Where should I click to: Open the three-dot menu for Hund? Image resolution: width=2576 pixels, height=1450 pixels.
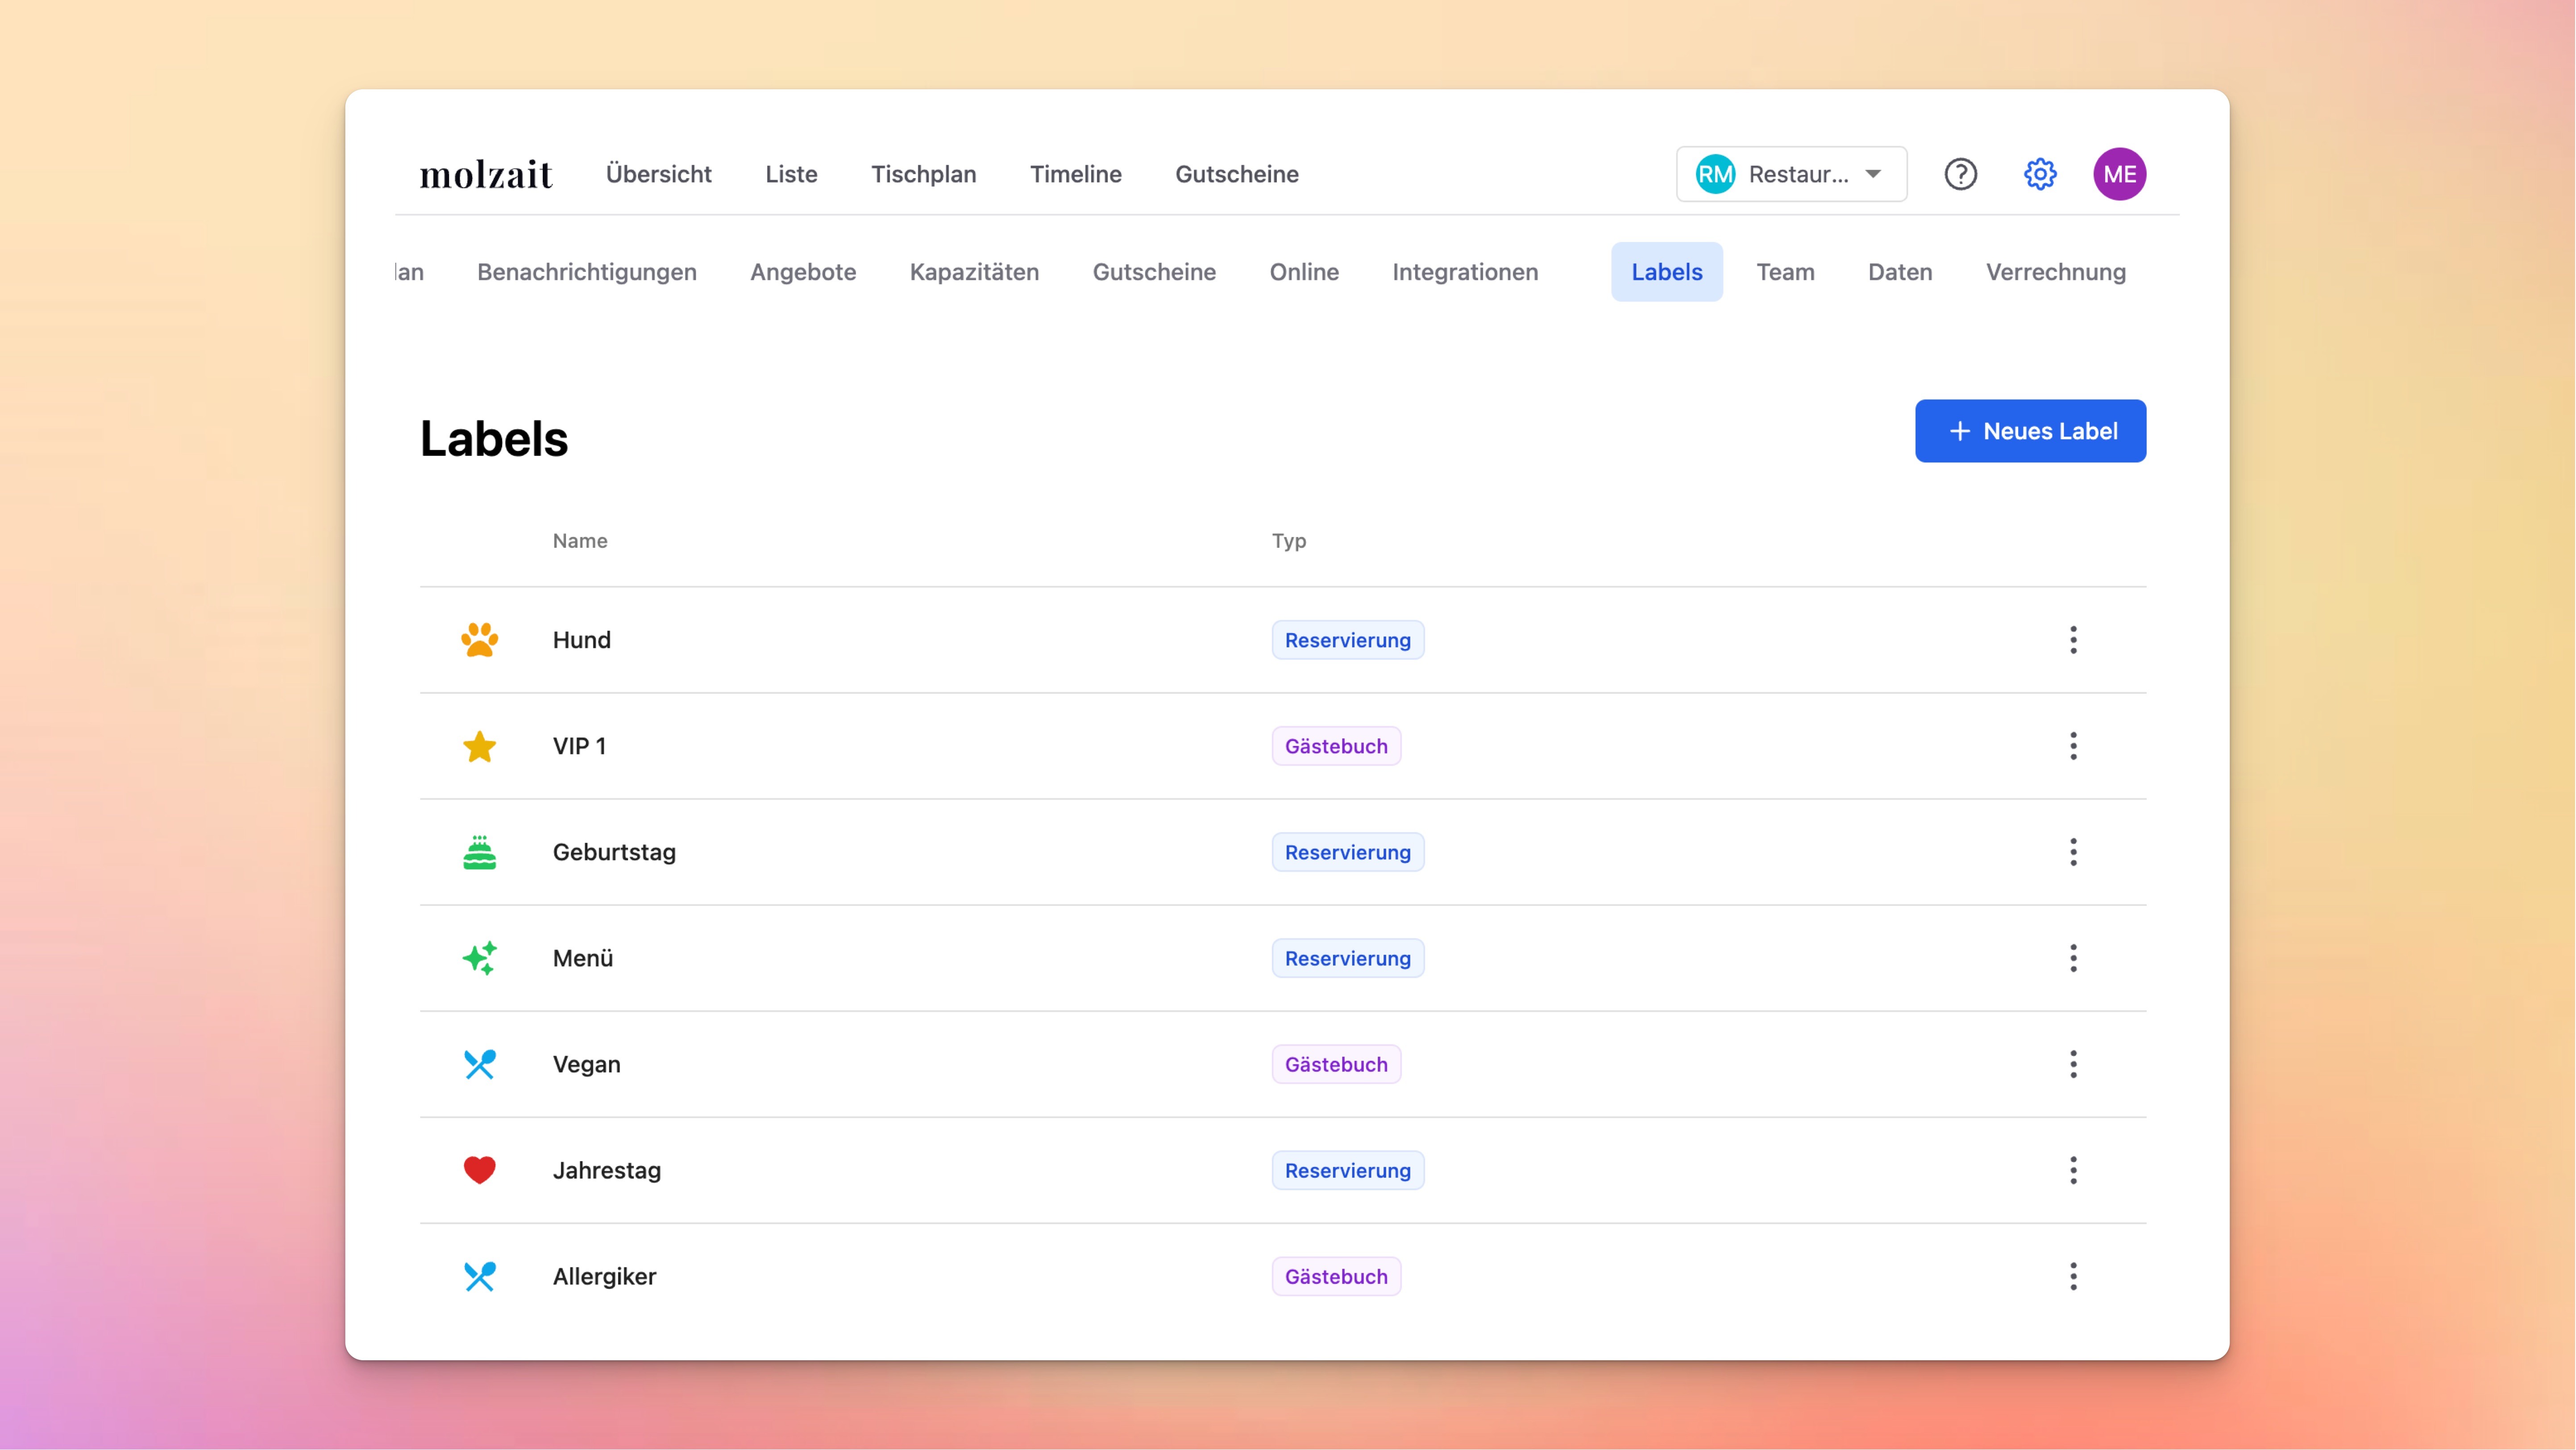2073,640
